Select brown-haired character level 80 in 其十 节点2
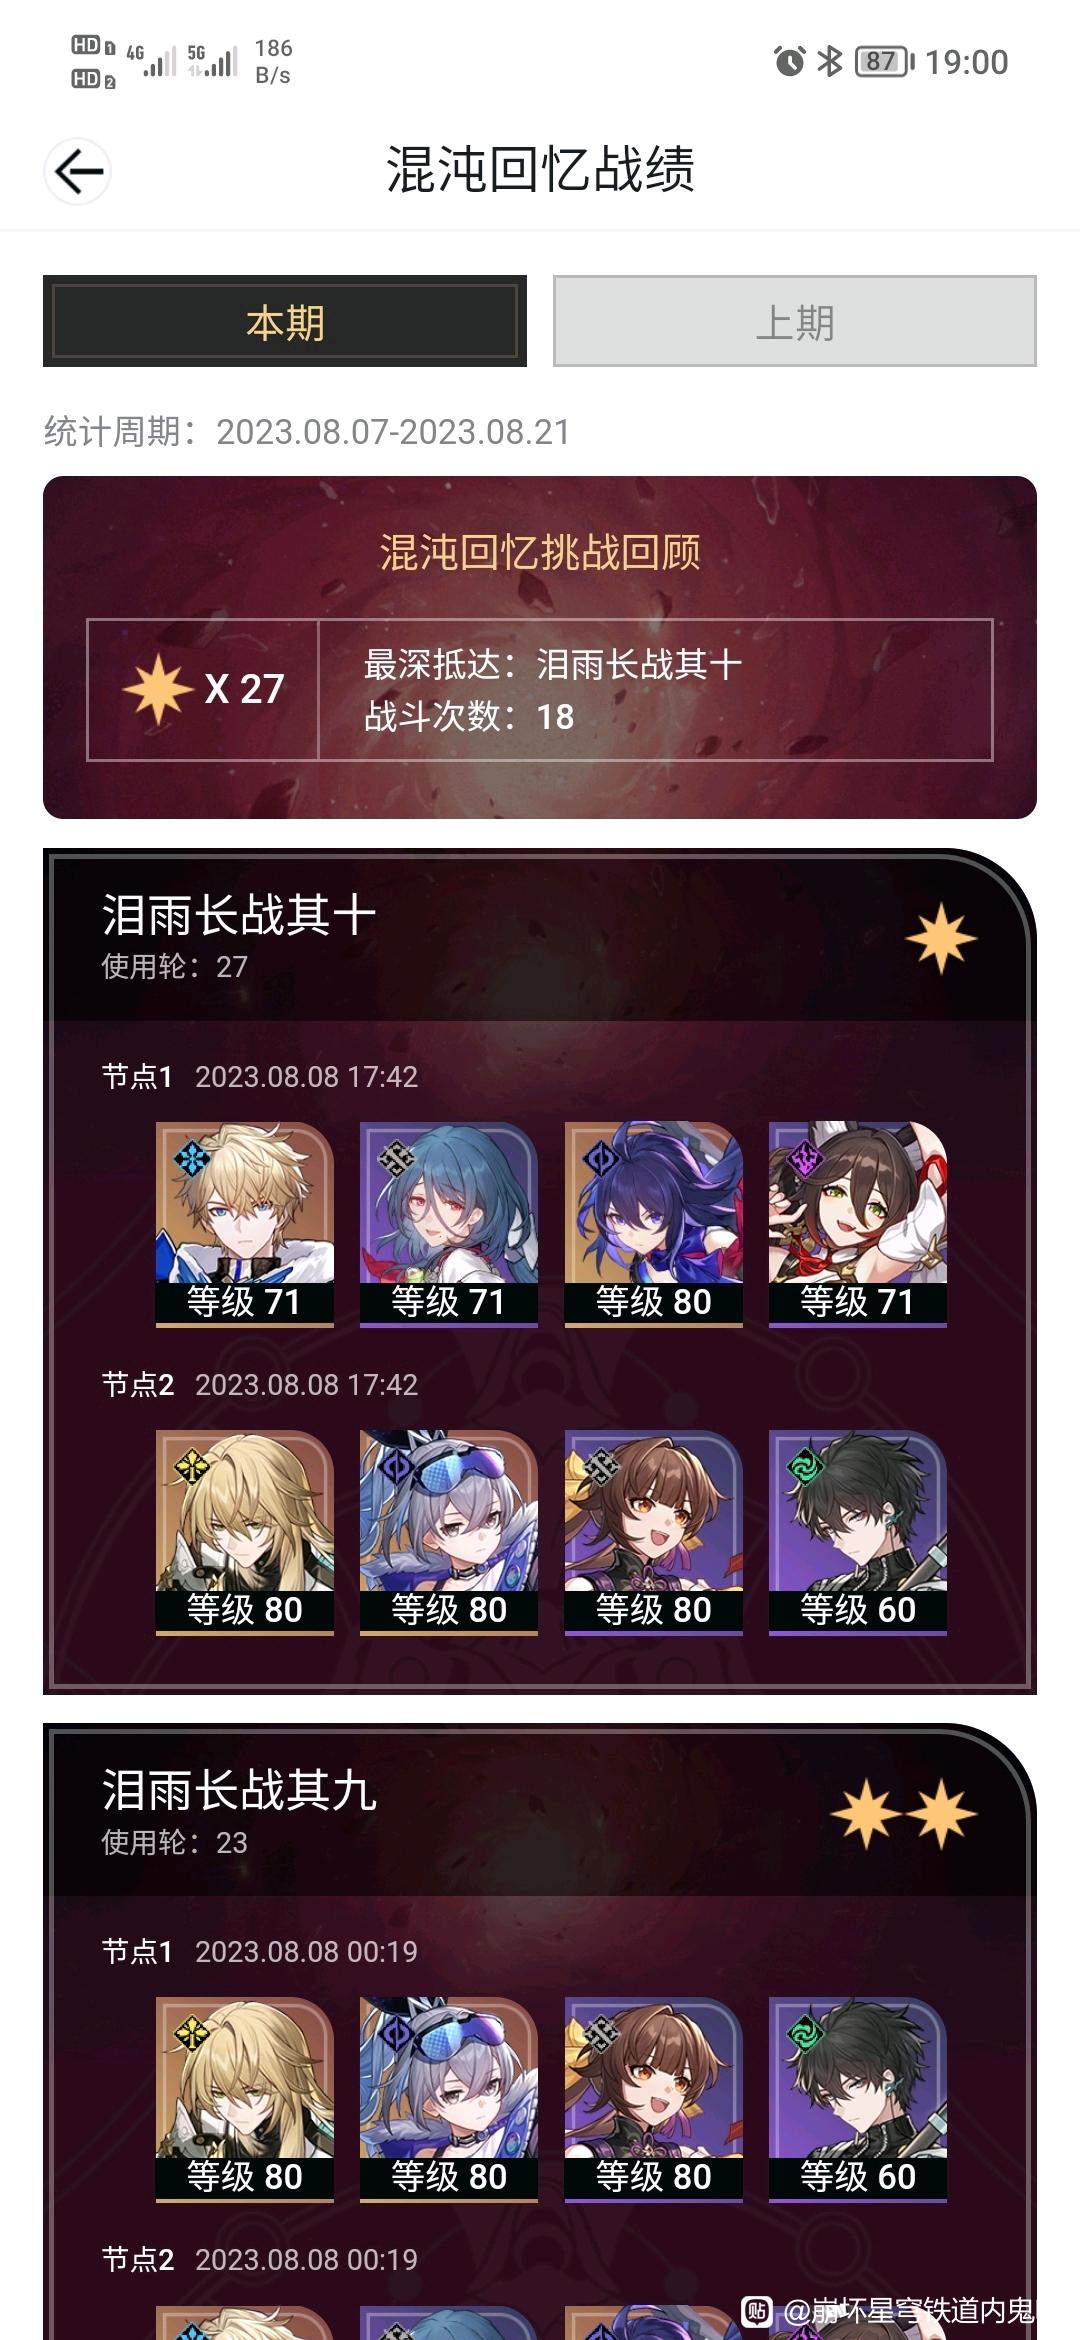This screenshot has height=2340, width=1080. (654, 1532)
